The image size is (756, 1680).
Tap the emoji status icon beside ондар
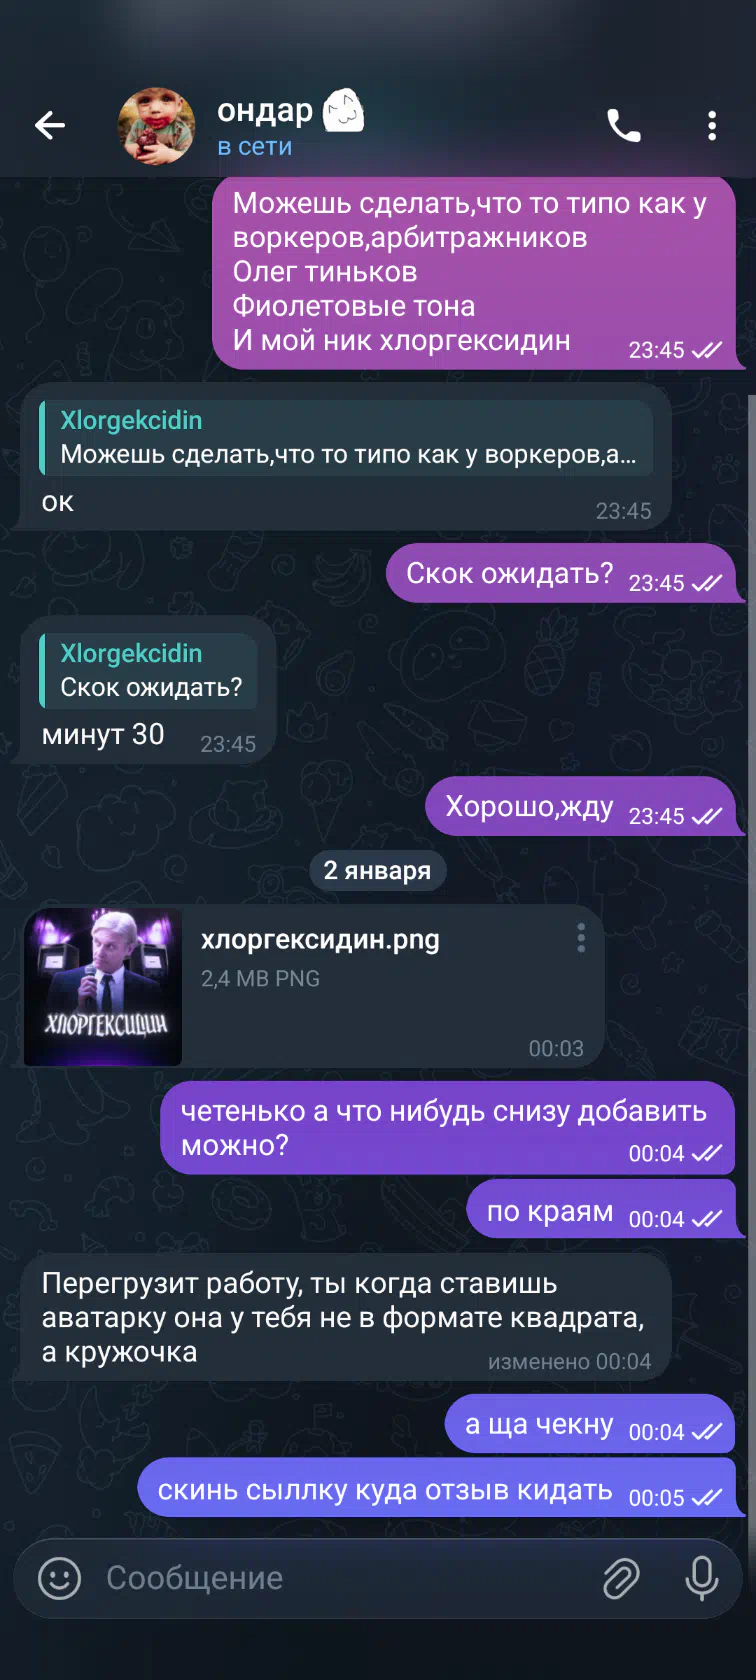(x=343, y=111)
